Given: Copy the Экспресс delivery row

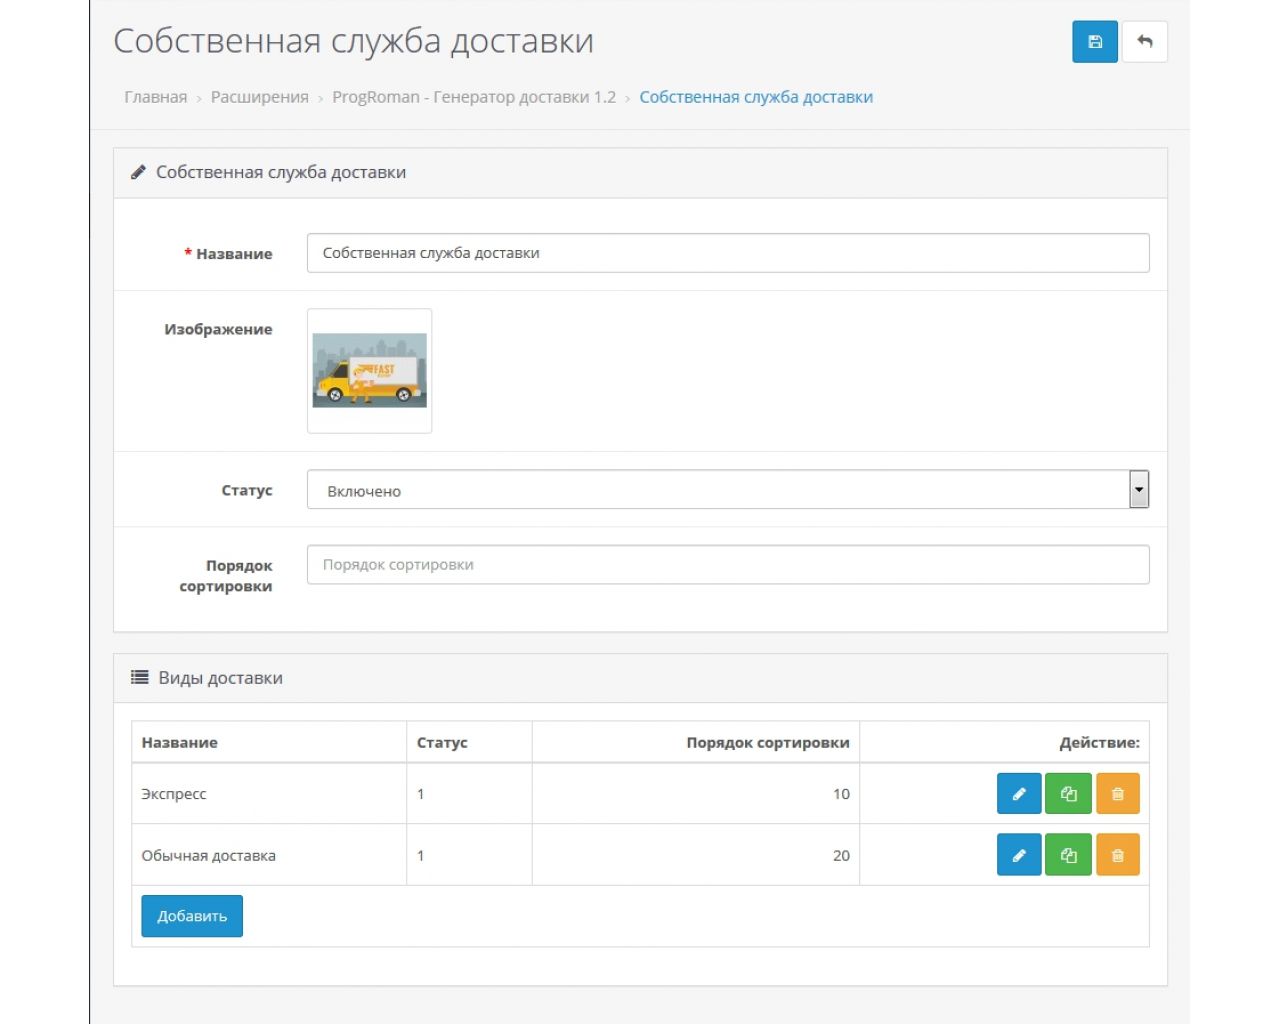Looking at the screenshot, I should 1068,794.
